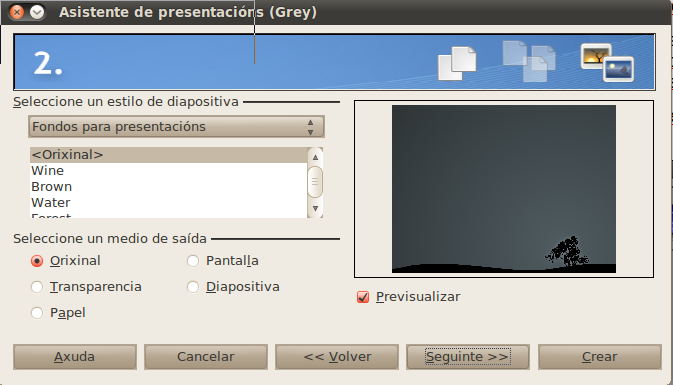Click the grey slide preview thumbnail
The image size is (673, 385).
coord(504,189)
